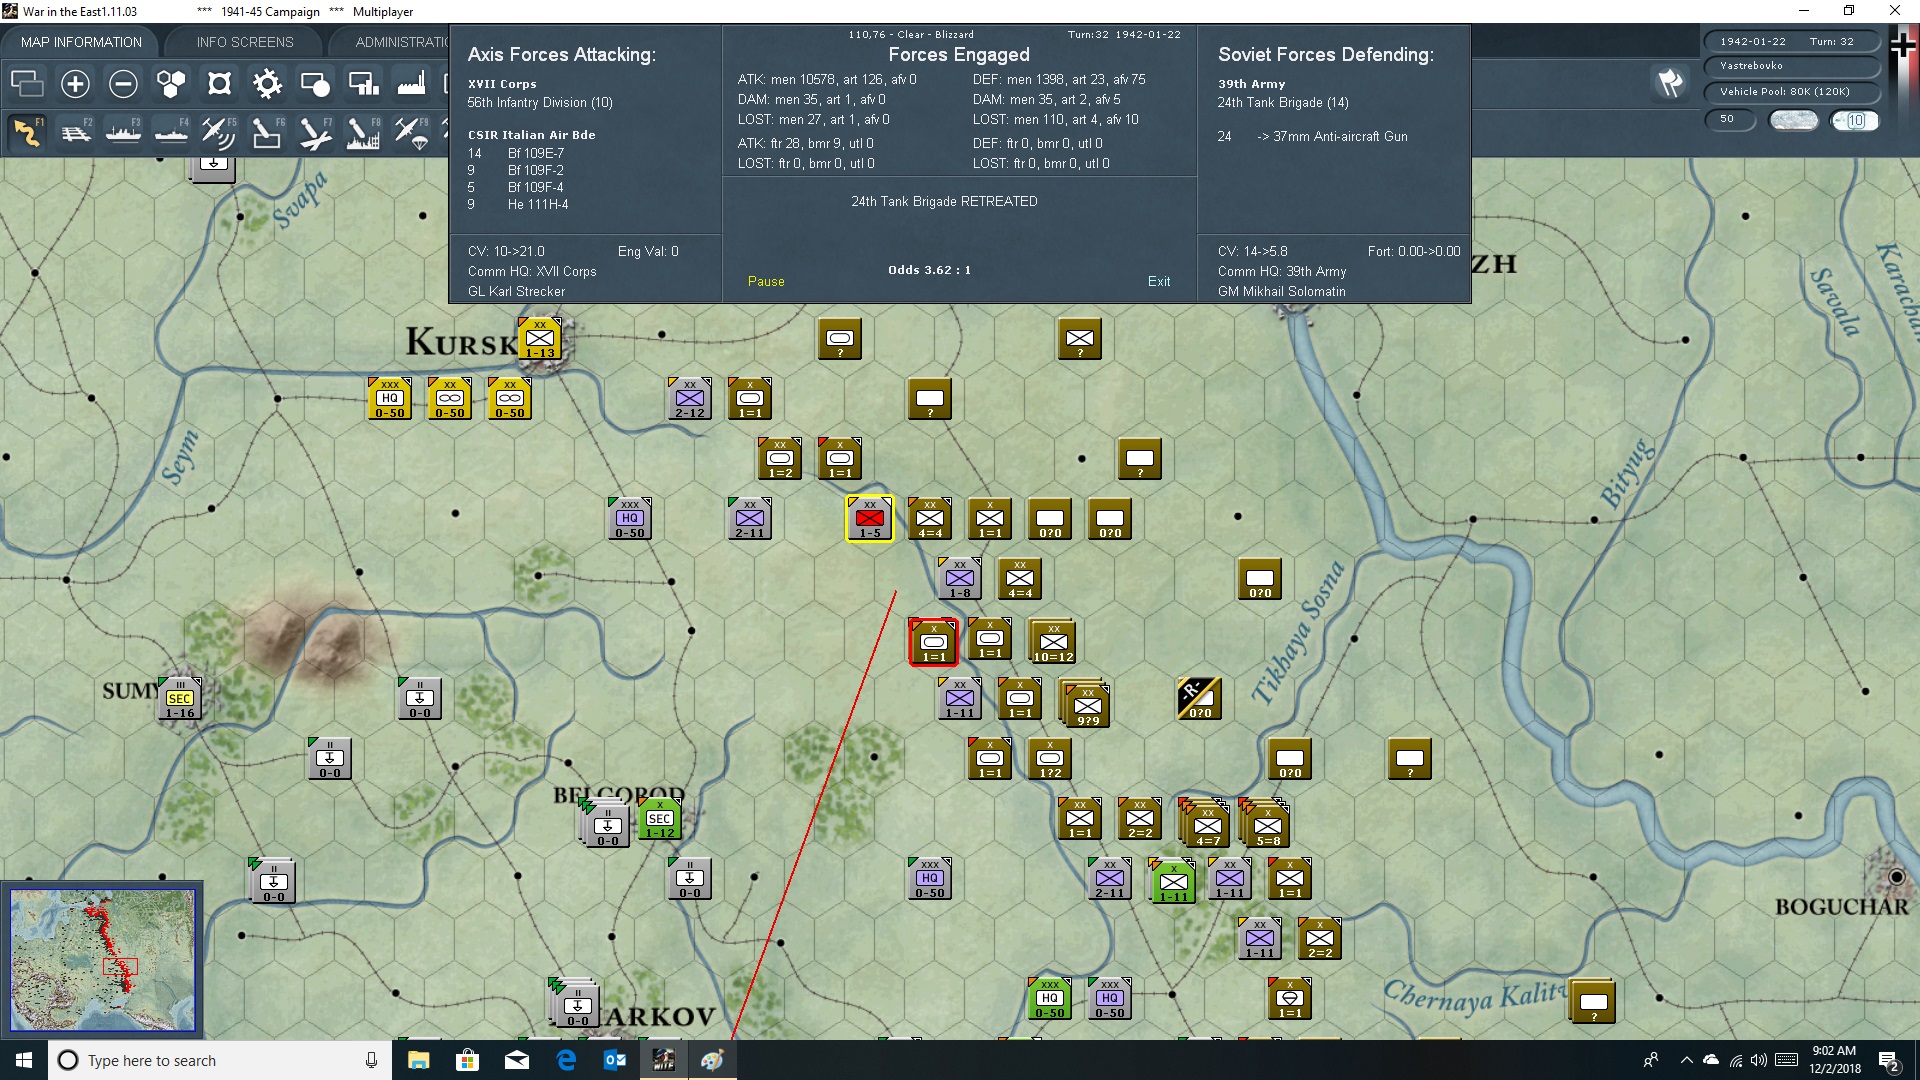Click Exit in the combat report
The image size is (1920, 1080).
[1159, 282]
